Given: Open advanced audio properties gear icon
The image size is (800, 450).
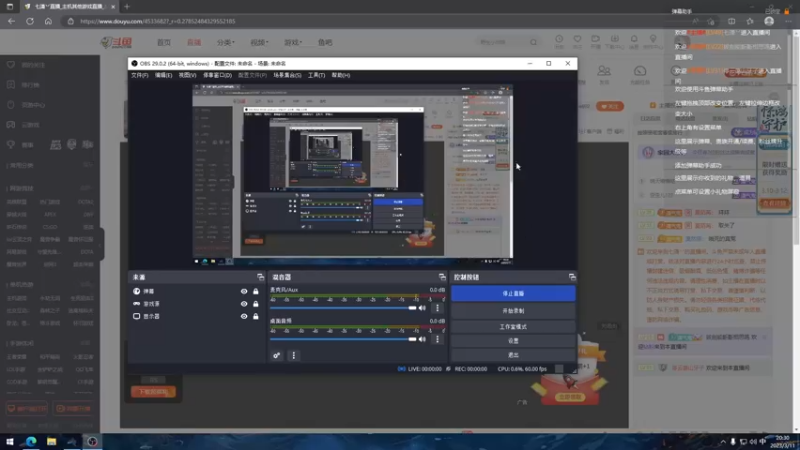Looking at the screenshot, I should 277,356.
